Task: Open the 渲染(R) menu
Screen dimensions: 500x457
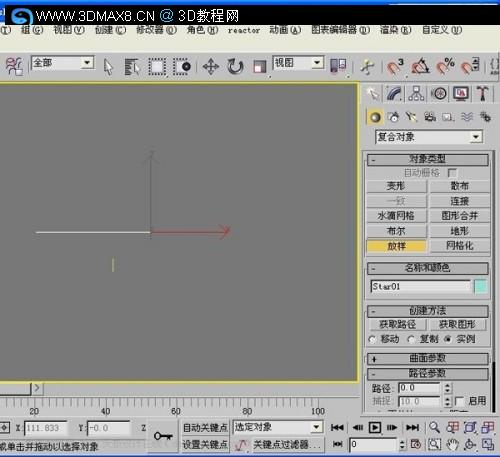Action: [x=396, y=30]
